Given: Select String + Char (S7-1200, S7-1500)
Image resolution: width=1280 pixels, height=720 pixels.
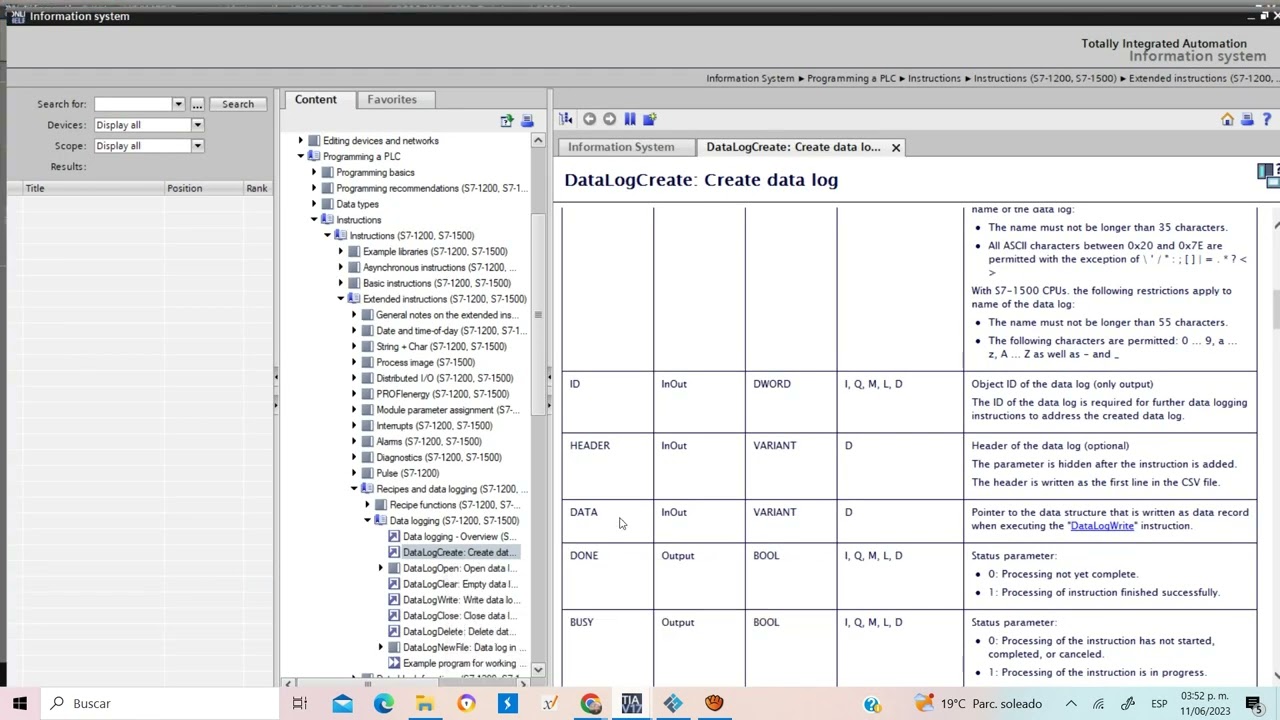Looking at the screenshot, I should coord(441,347).
